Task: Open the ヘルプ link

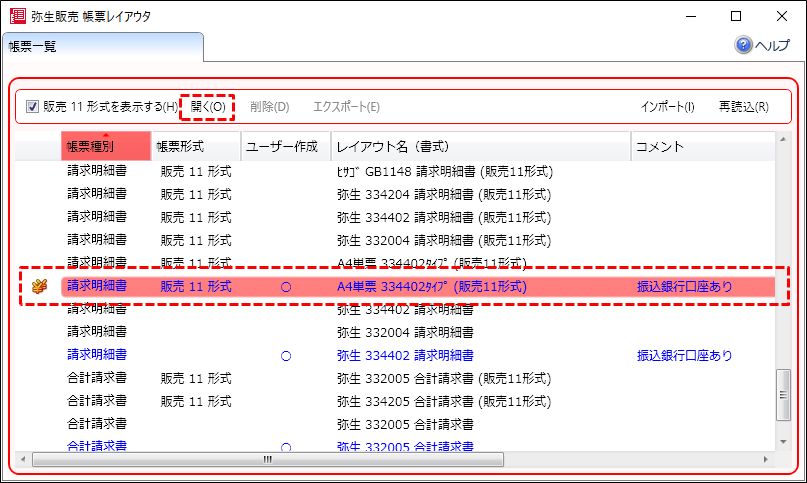Action: pos(772,45)
